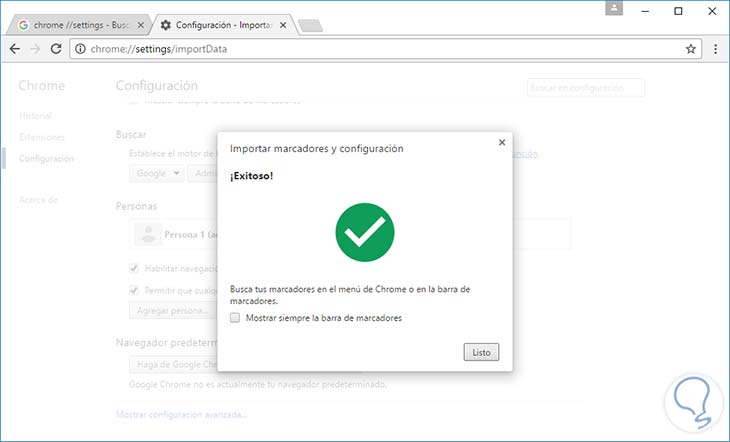Select Configuración in the sidebar
730x442 pixels.
[46, 159]
